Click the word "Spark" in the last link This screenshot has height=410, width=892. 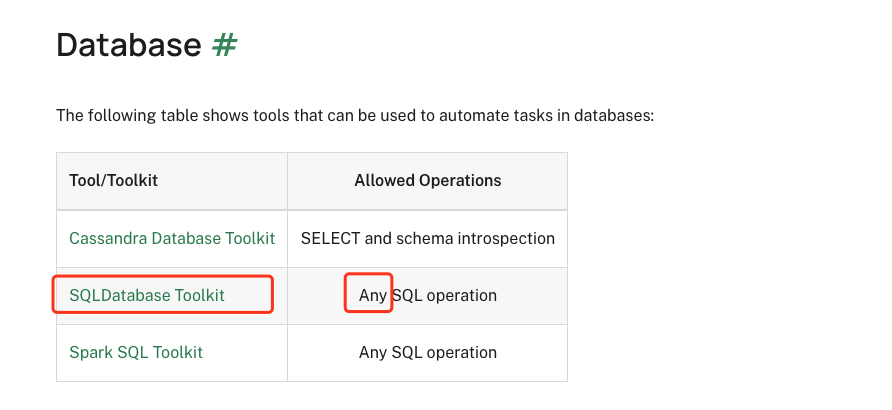[x=90, y=352]
